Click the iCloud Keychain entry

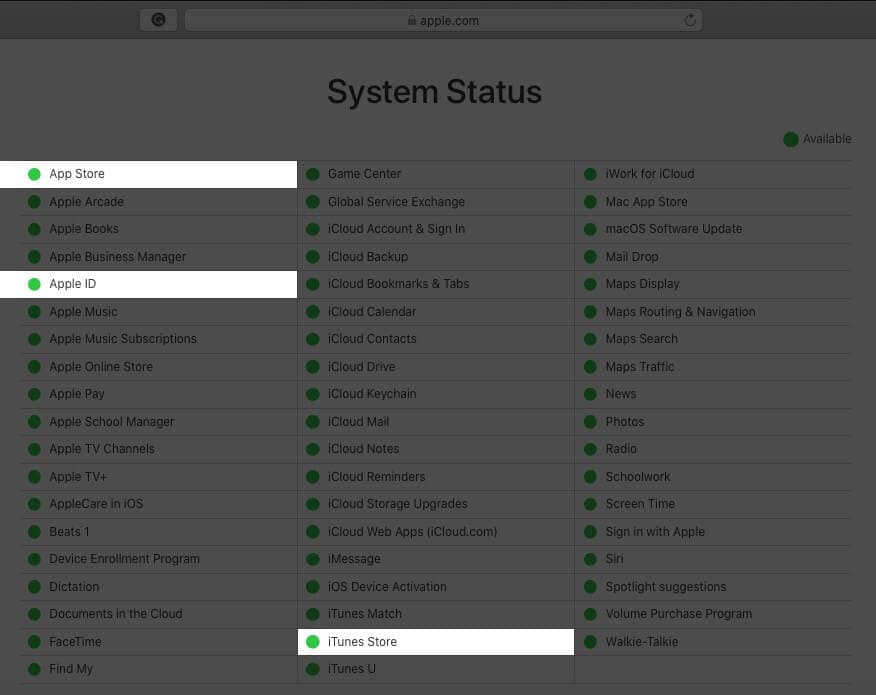(x=372, y=394)
